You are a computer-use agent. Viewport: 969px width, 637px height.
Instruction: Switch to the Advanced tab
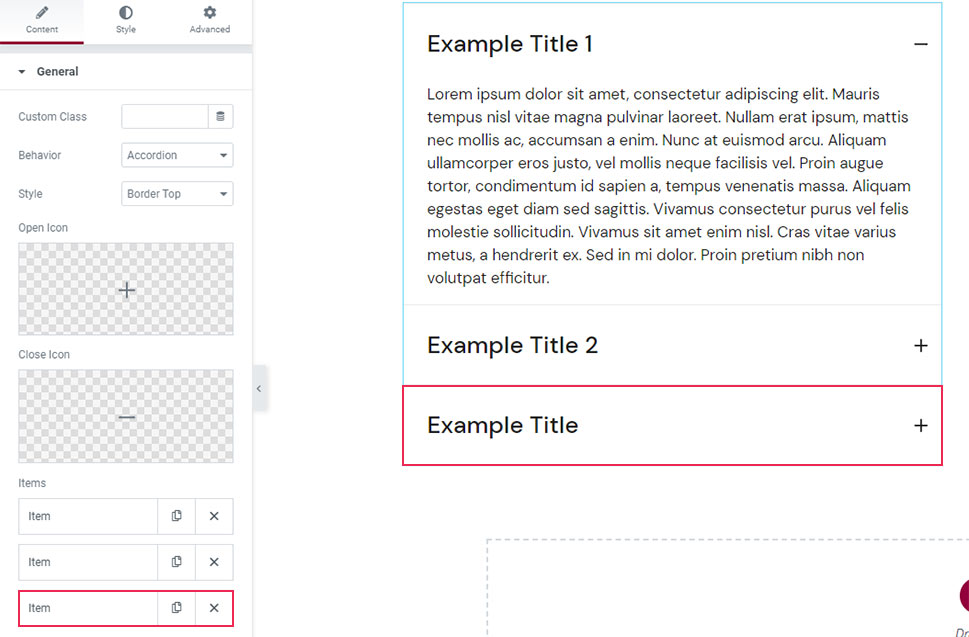(x=209, y=20)
